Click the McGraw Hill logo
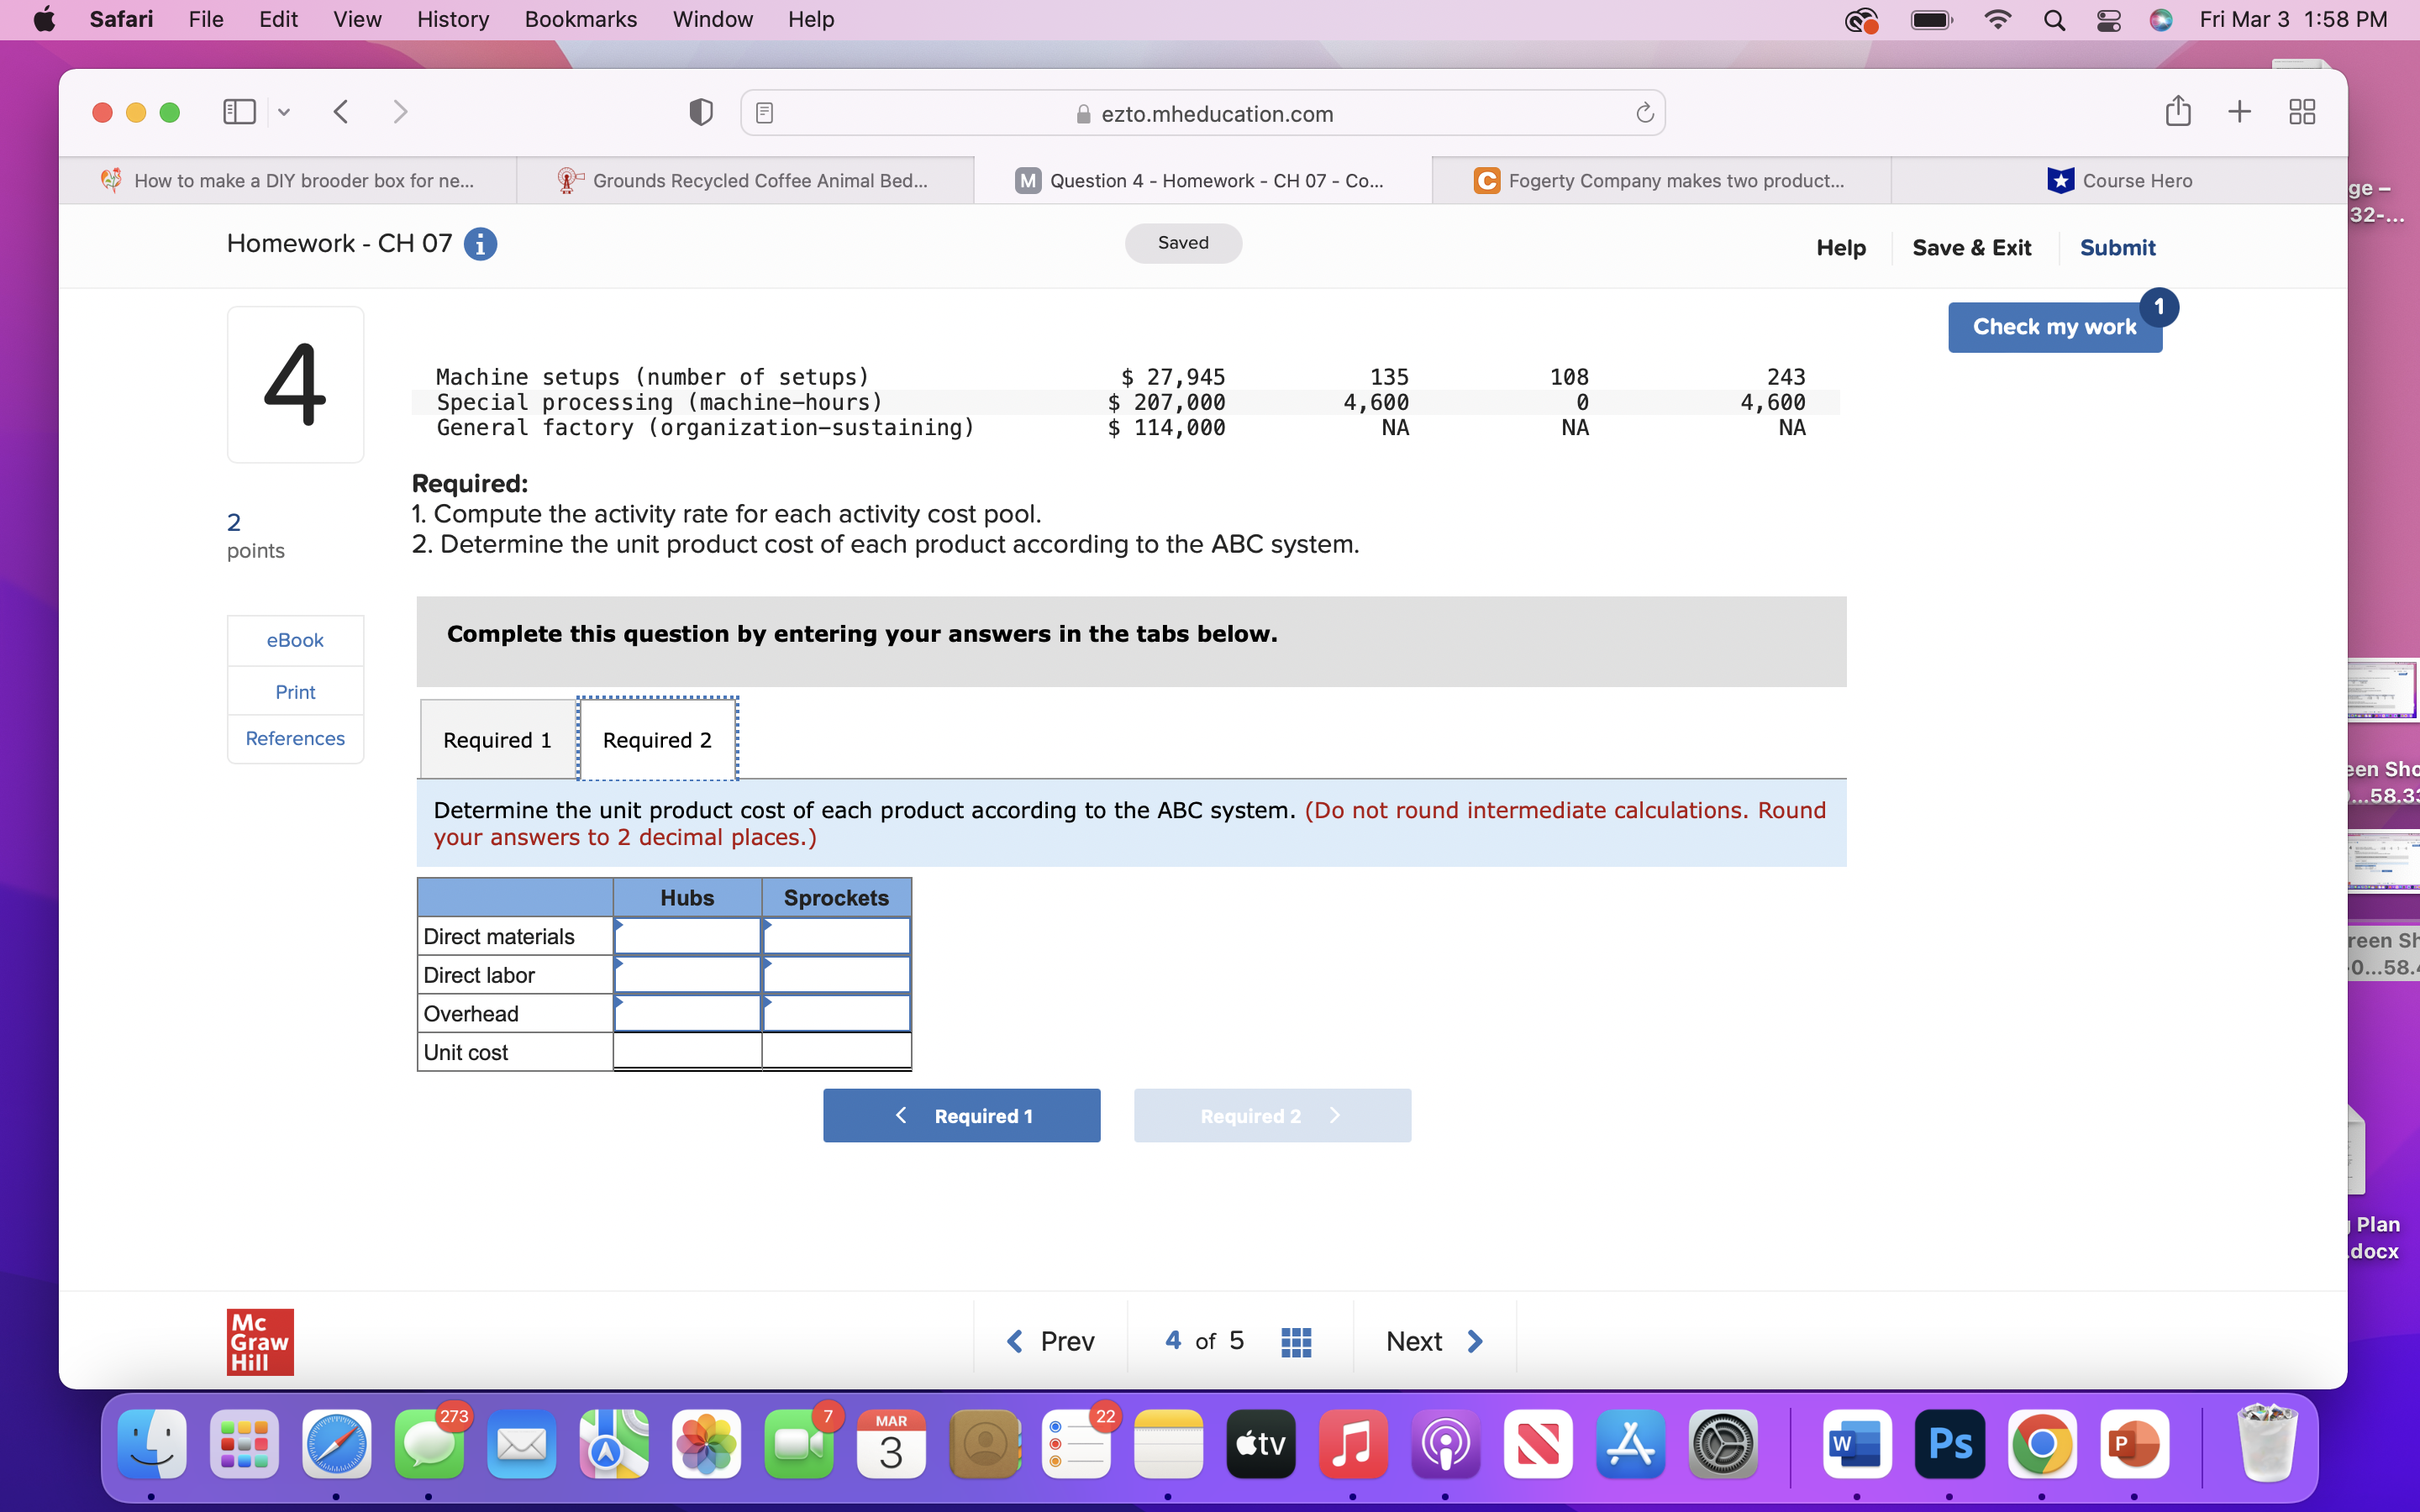The width and height of the screenshot is (2420, 1512). pos(259,1341)
